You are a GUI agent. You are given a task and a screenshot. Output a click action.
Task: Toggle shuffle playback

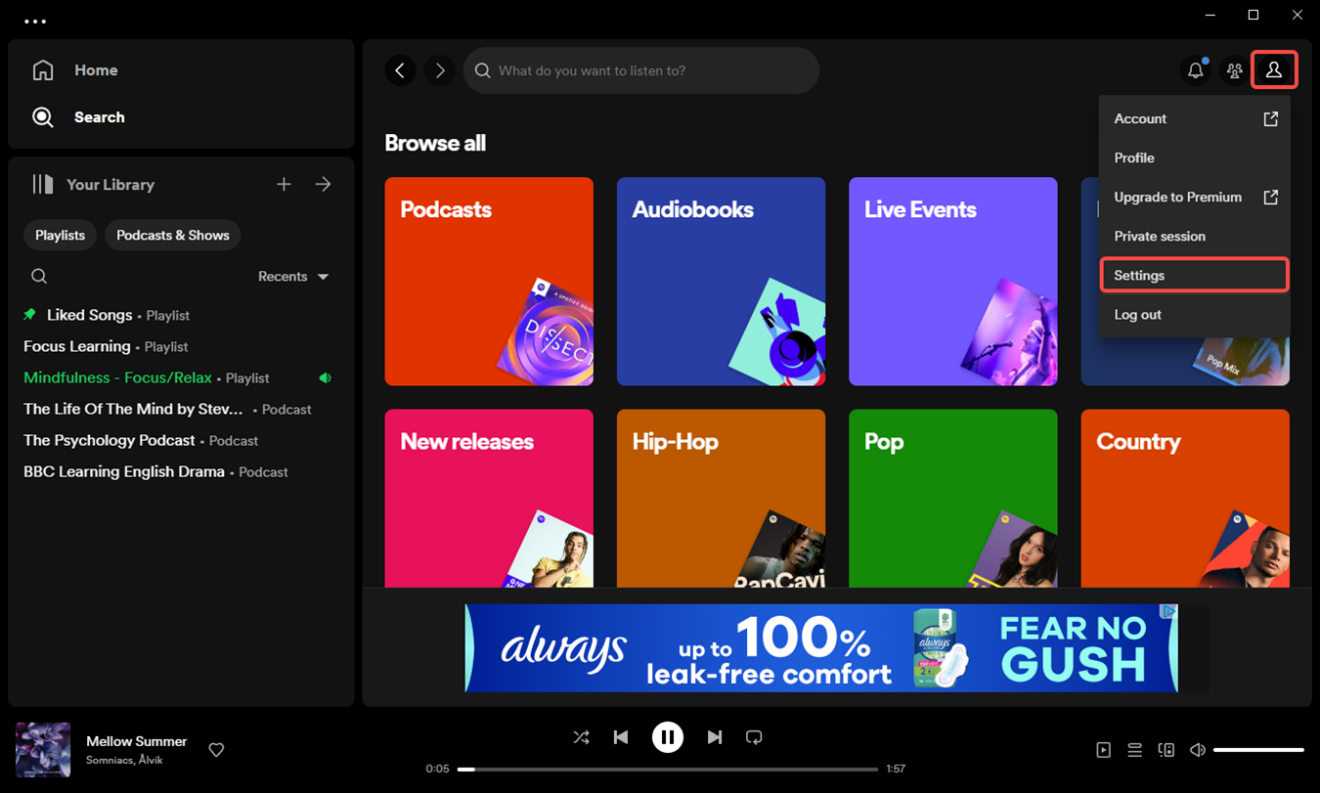click(581, 737)
